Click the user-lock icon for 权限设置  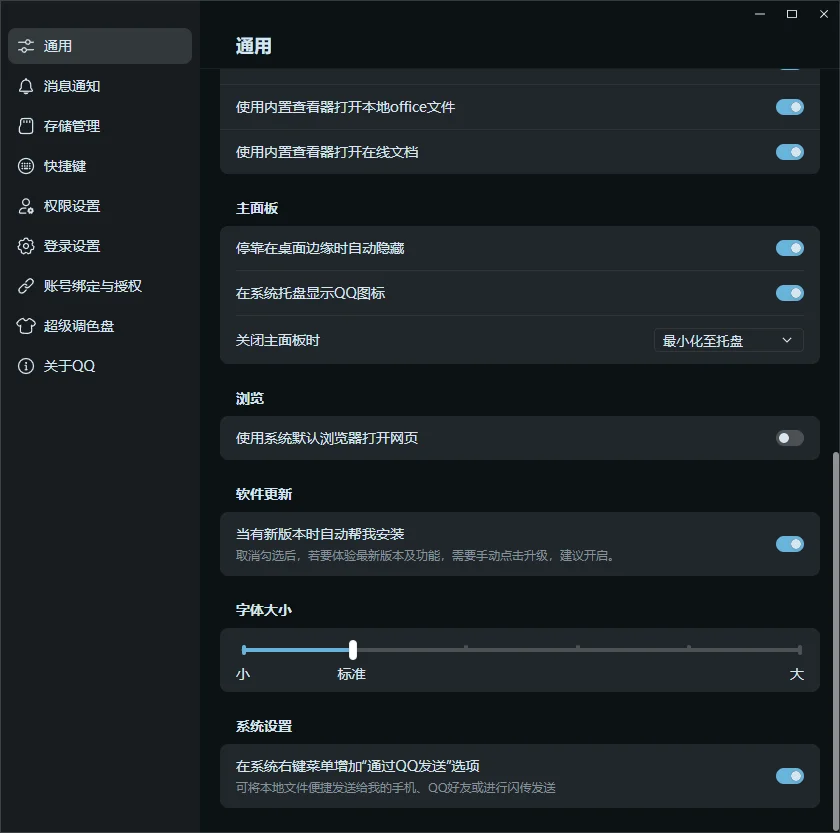(x=26, y=206)
